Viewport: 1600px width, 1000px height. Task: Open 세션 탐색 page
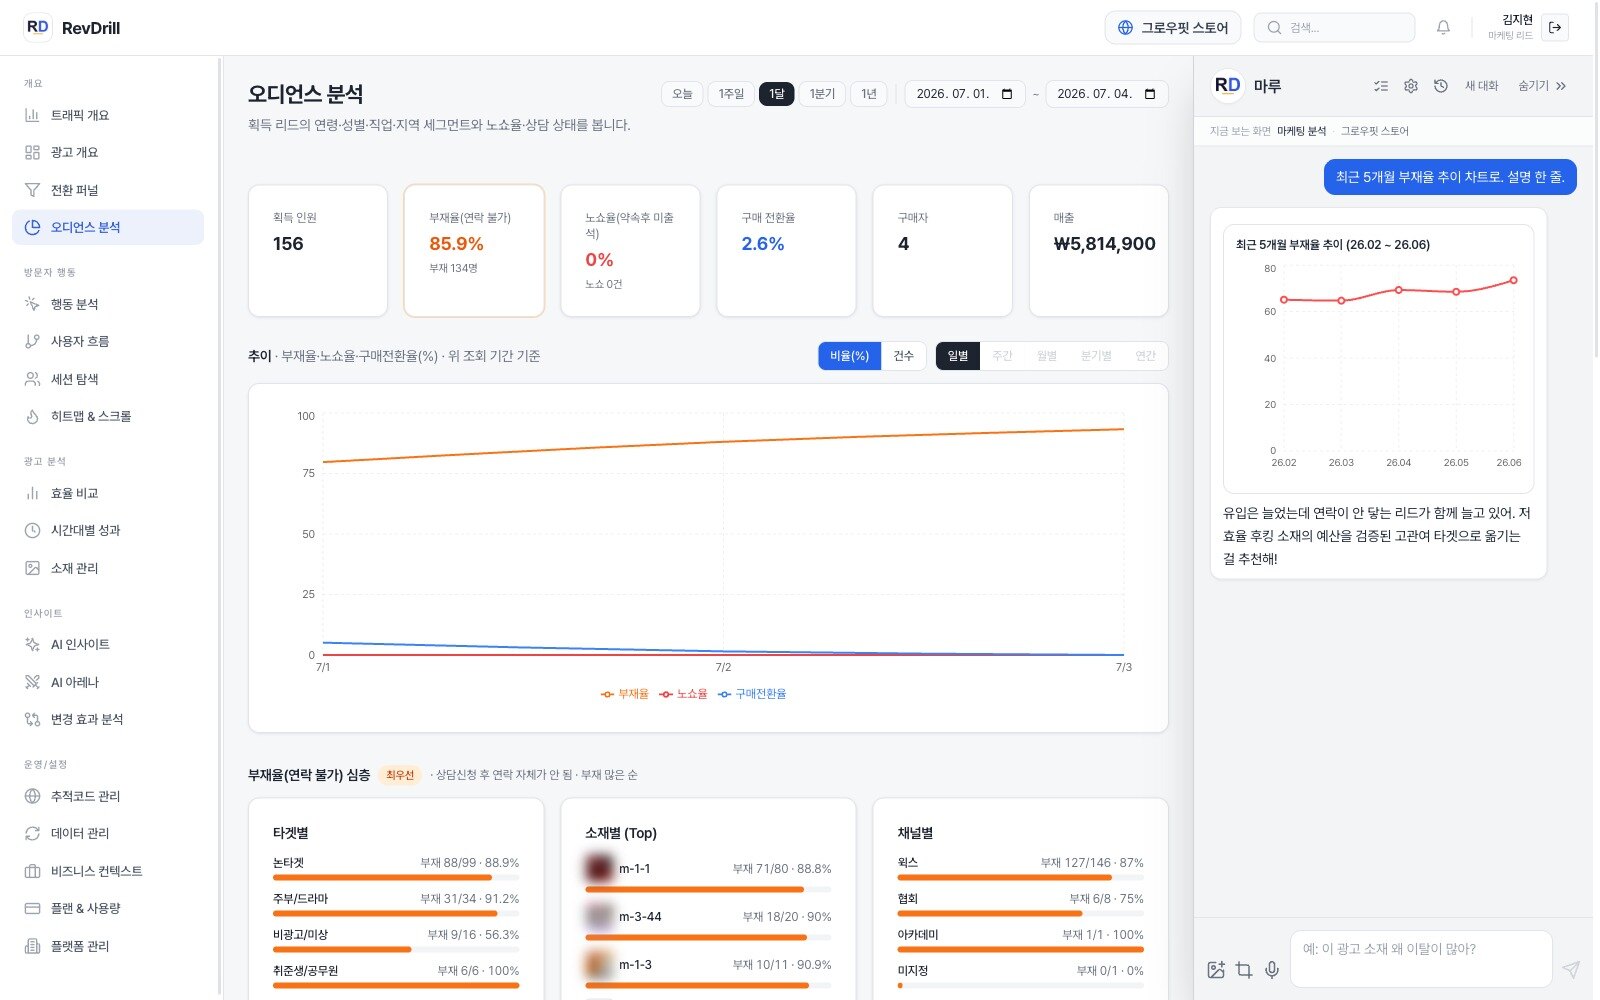click(107, 379)
